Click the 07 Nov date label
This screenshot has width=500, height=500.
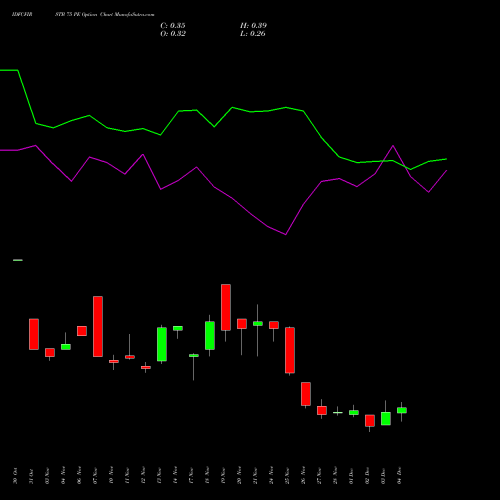pyautogui.click(x=95, y=476)
